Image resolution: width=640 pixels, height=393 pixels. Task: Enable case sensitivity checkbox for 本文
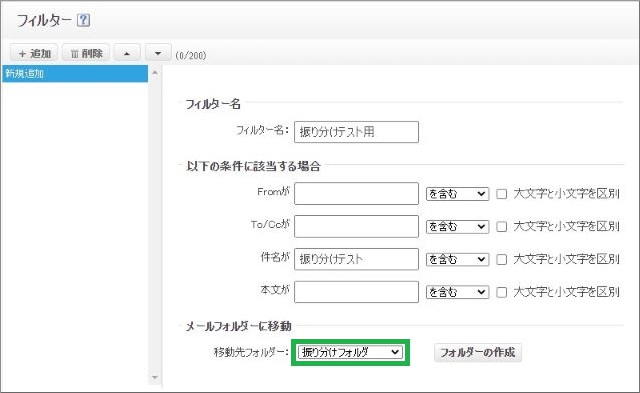502,292
